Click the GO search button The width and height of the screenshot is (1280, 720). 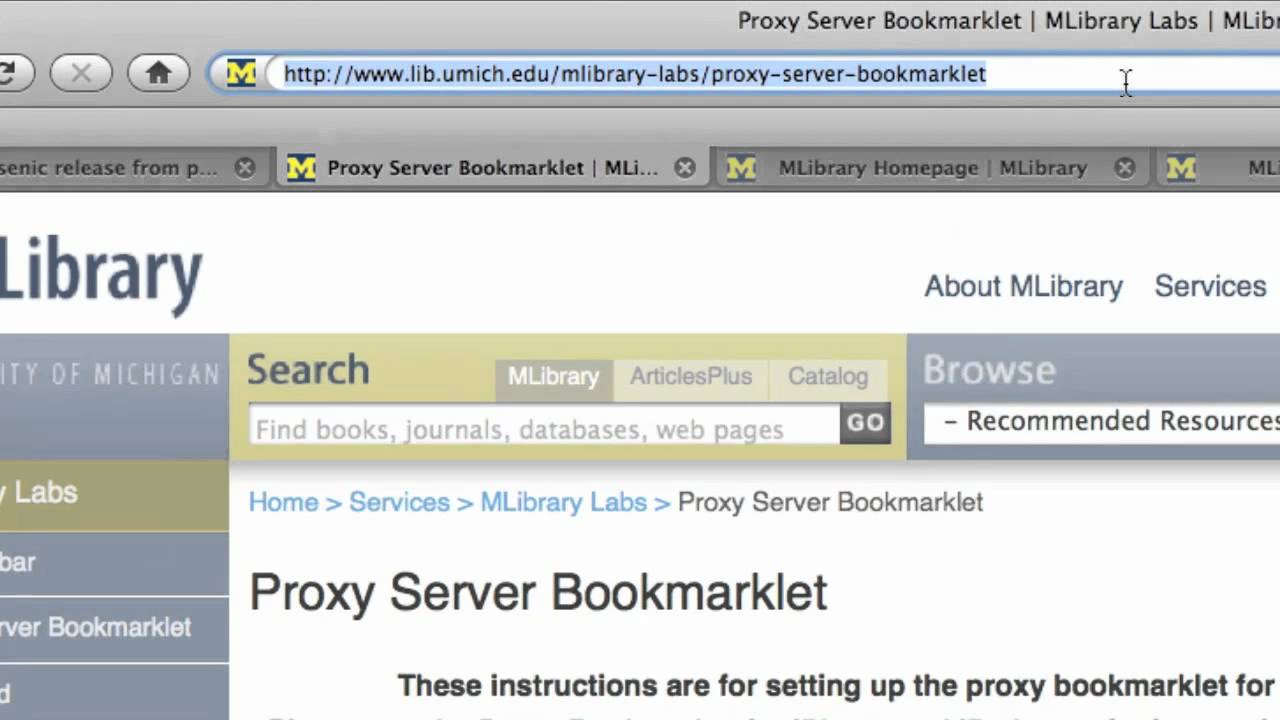click(x=866, y=423)
